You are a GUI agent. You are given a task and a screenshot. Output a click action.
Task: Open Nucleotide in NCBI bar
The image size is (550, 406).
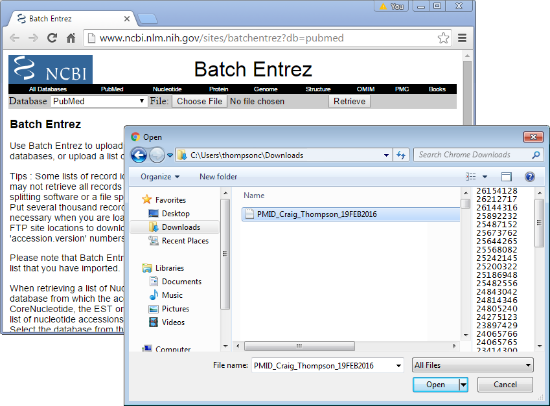pyautogui.click(x=167, y=89)
